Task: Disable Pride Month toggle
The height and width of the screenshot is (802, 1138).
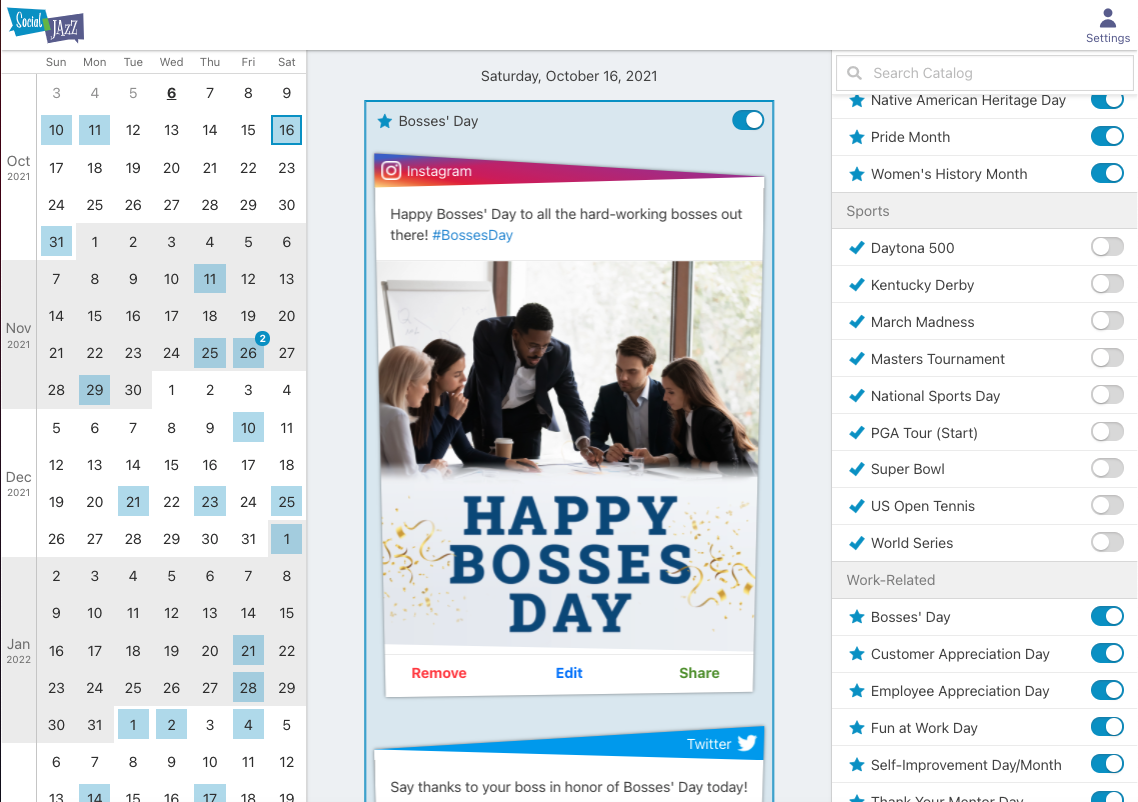Action: [1107, 136]
